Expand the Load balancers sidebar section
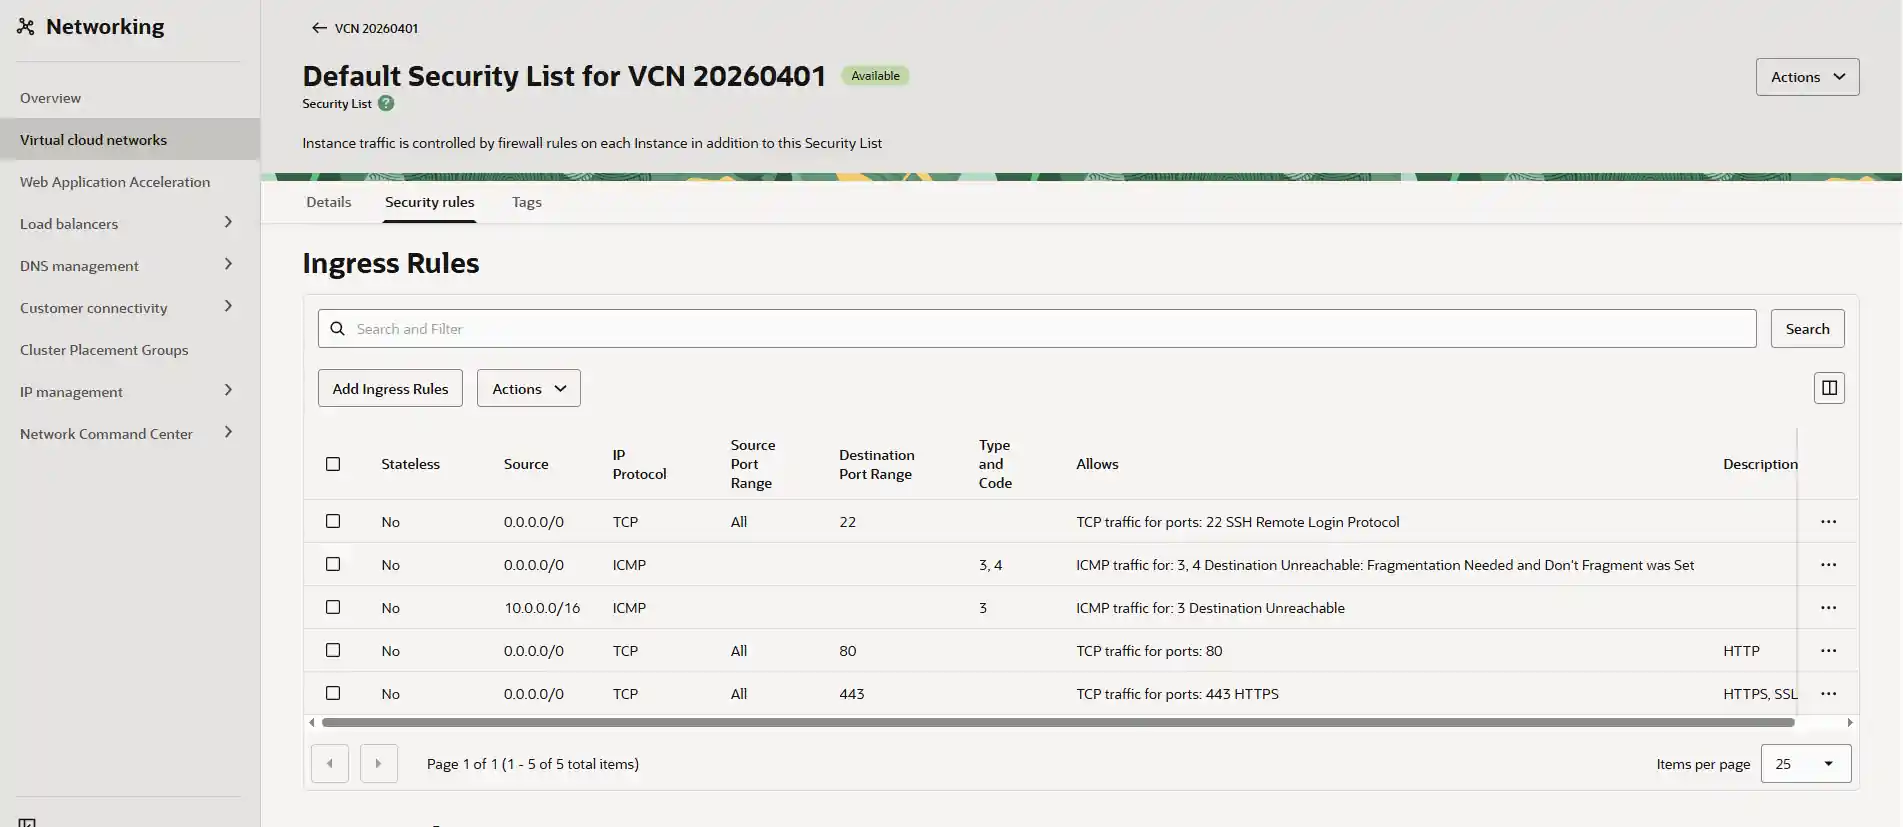 (228, 223)
